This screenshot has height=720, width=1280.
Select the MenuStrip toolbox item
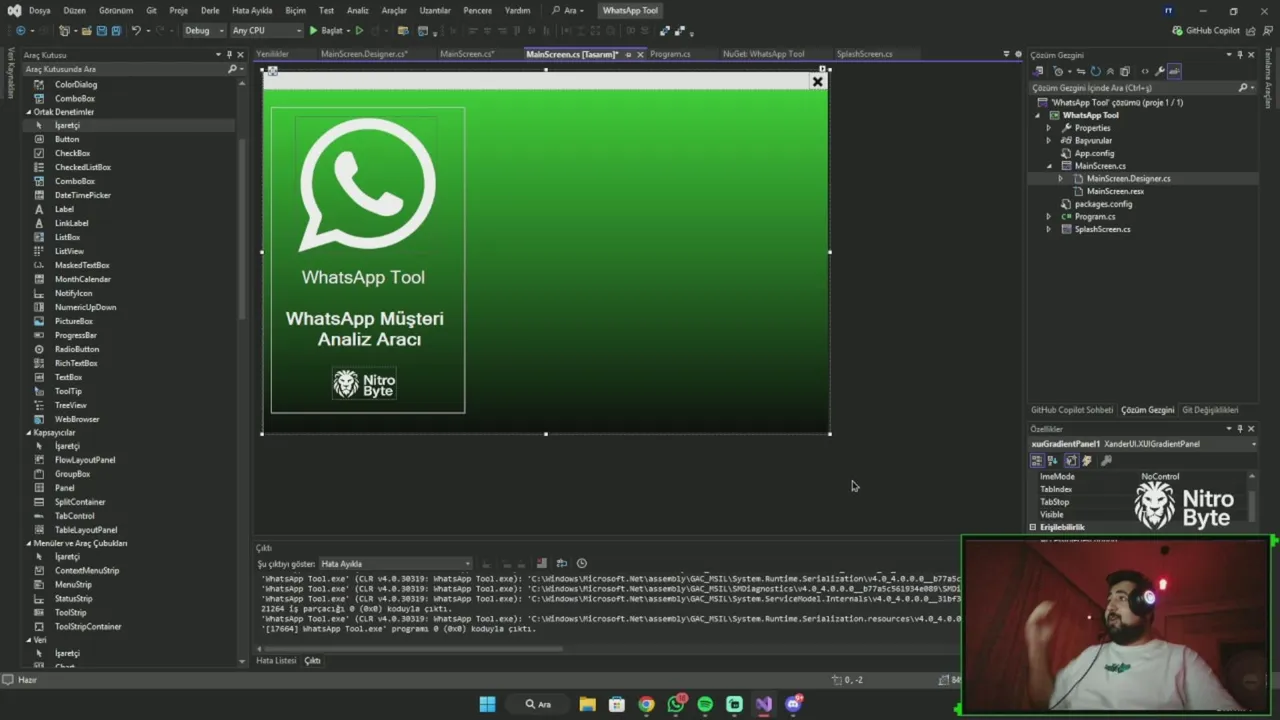(x=73, y=584)
